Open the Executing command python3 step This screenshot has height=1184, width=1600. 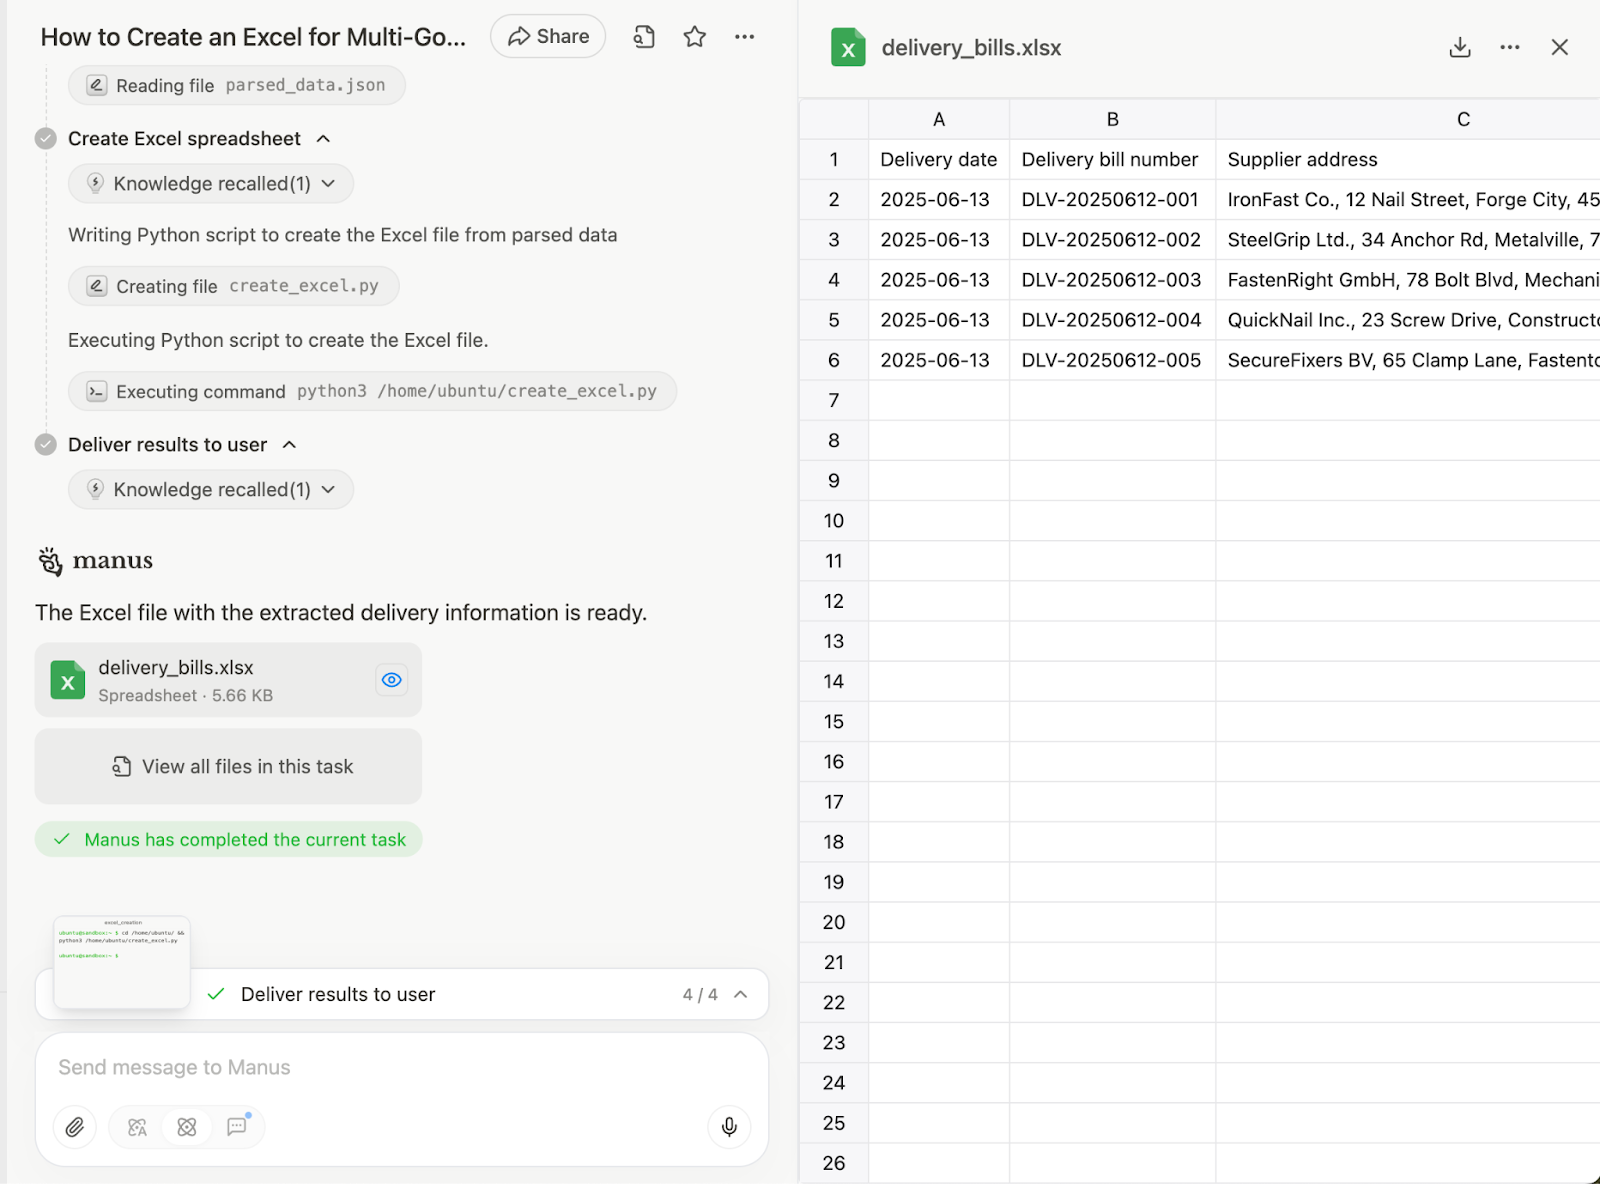(372, 391)
